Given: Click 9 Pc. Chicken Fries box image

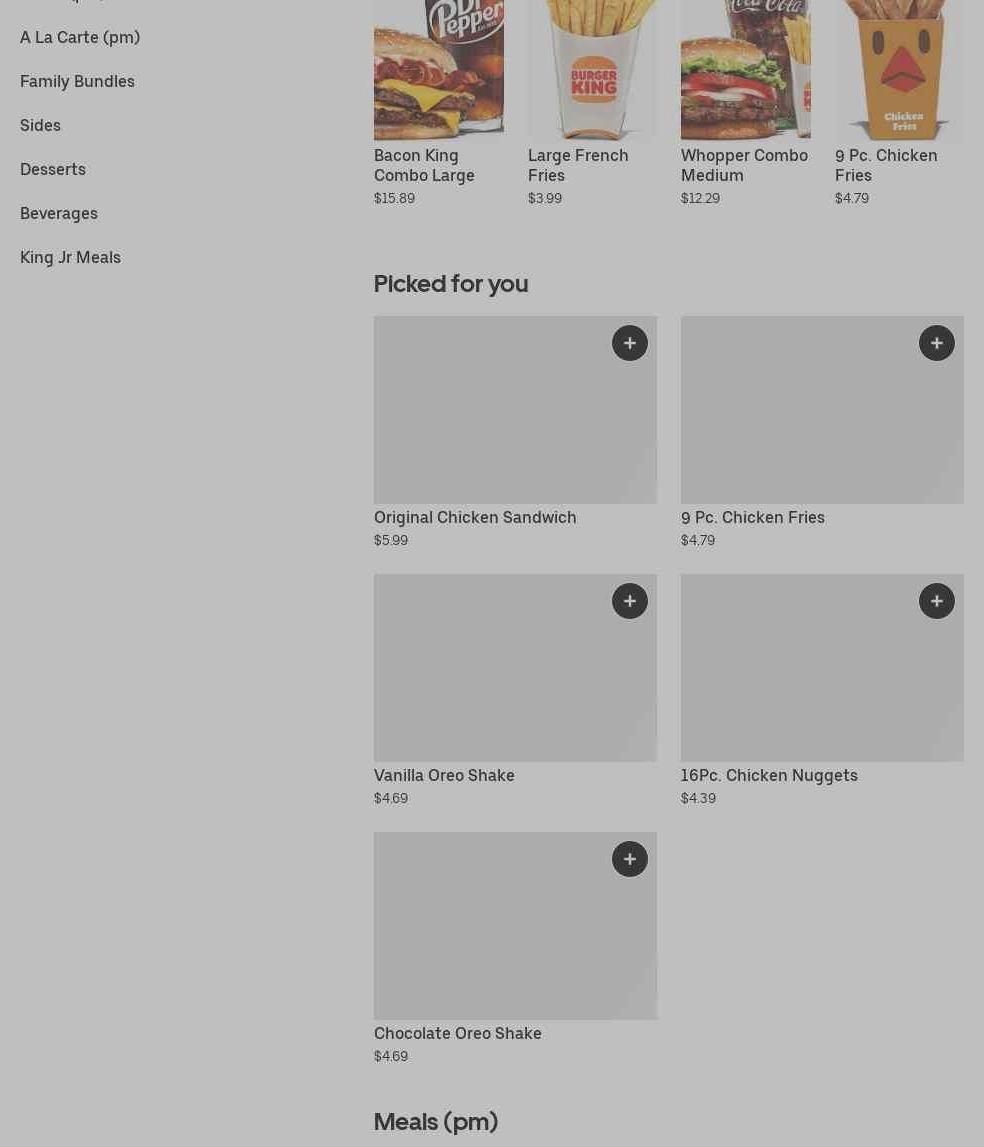Looking at the screenshot, I should [x=899, y=69].
